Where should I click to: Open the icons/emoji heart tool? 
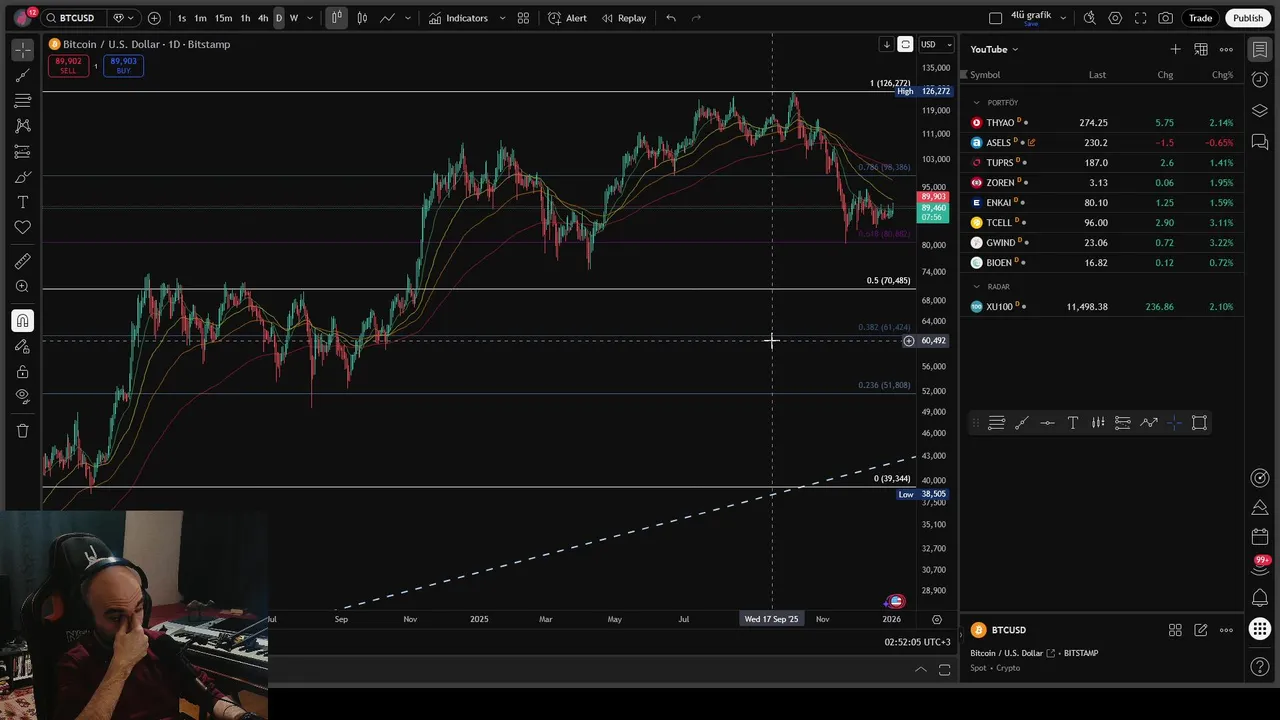[x=22, y=228]
